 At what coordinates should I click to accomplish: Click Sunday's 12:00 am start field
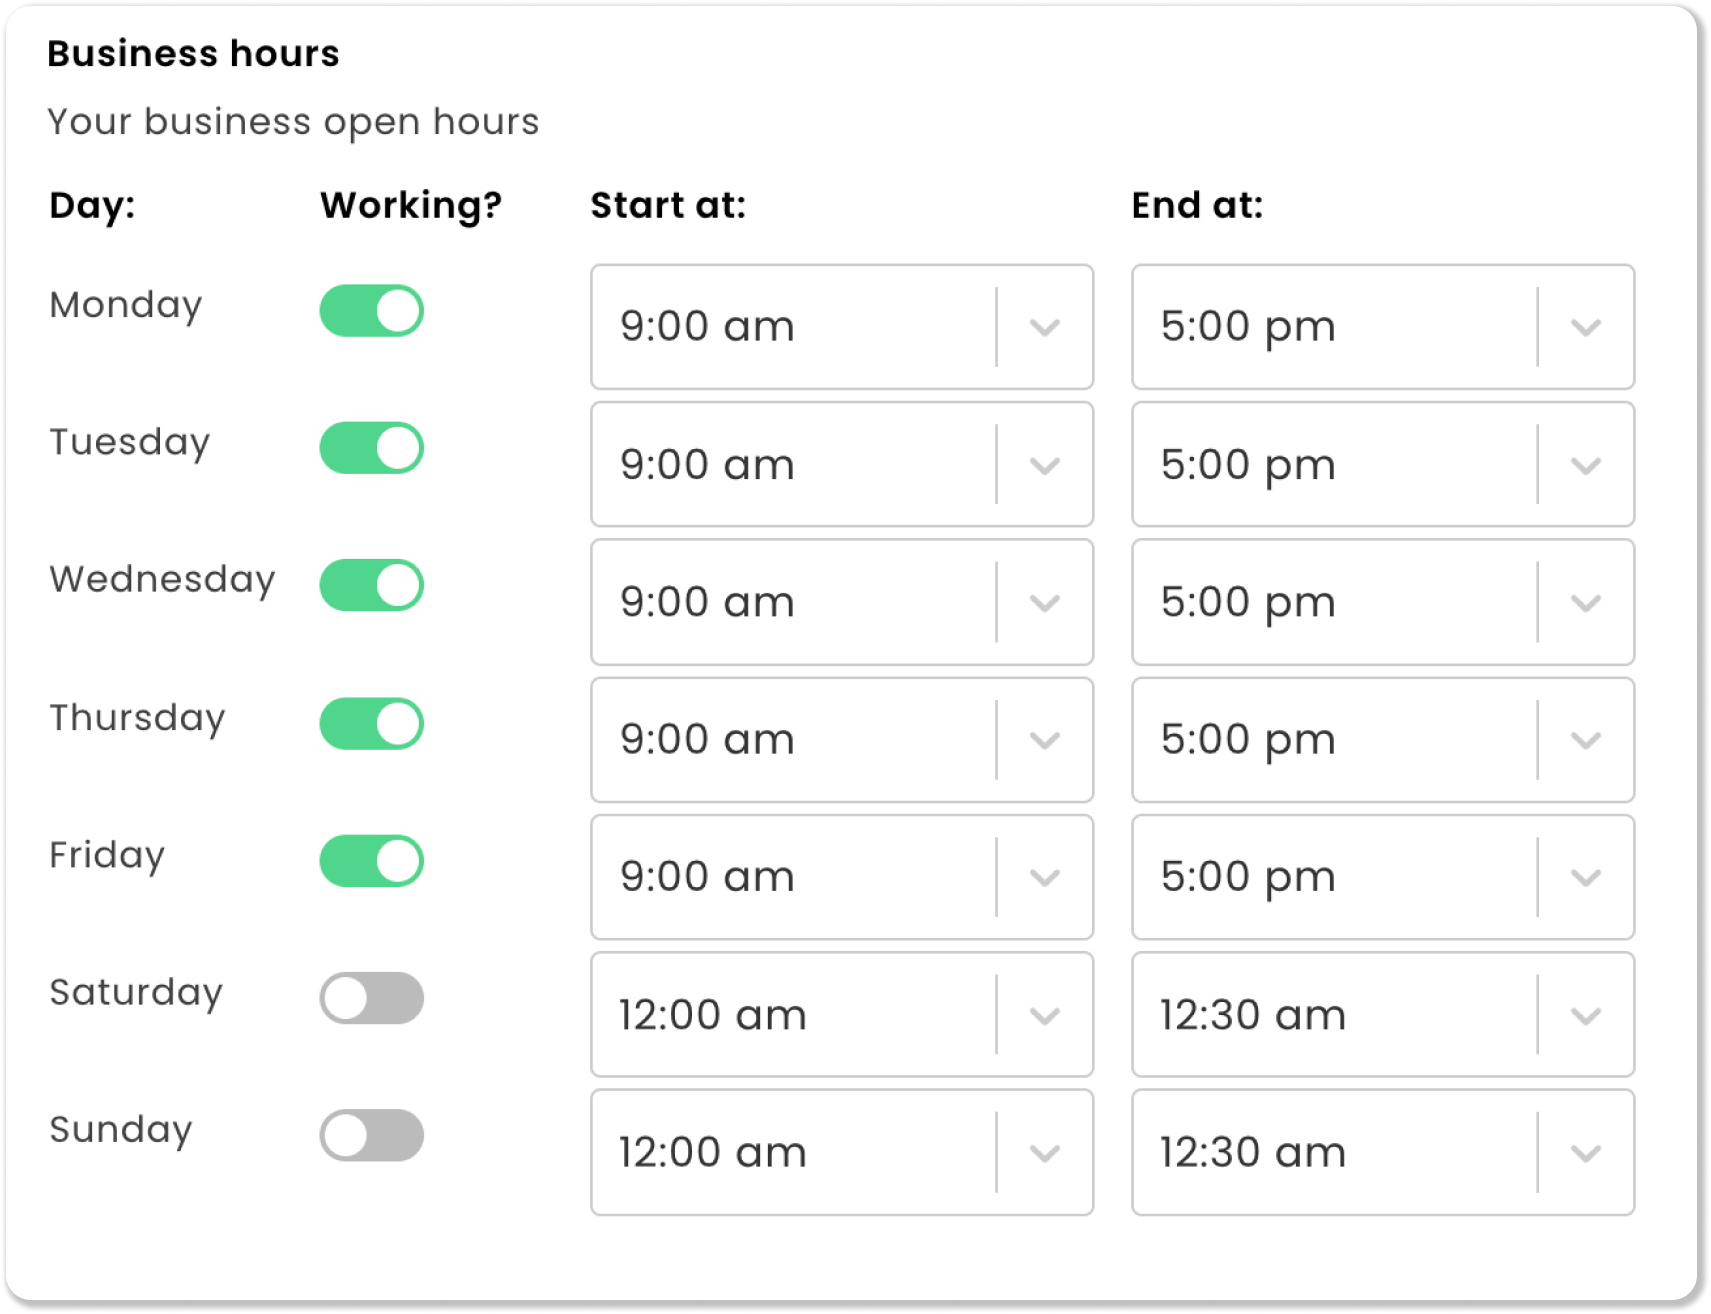(790, 1153)
